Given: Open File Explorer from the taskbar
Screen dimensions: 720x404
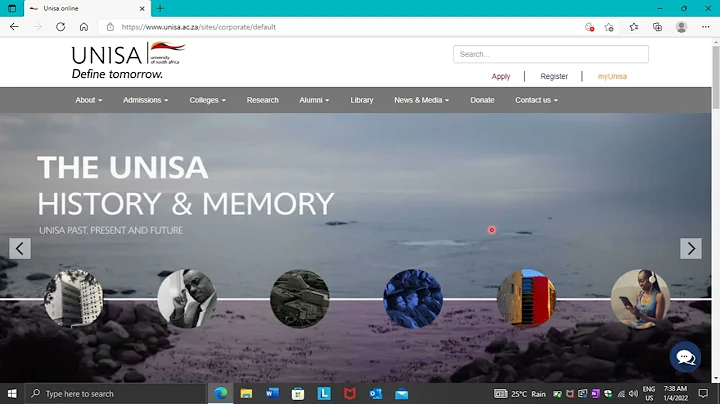Looking at the screenshot, I should pyautogui.click(x=246, y=393).
